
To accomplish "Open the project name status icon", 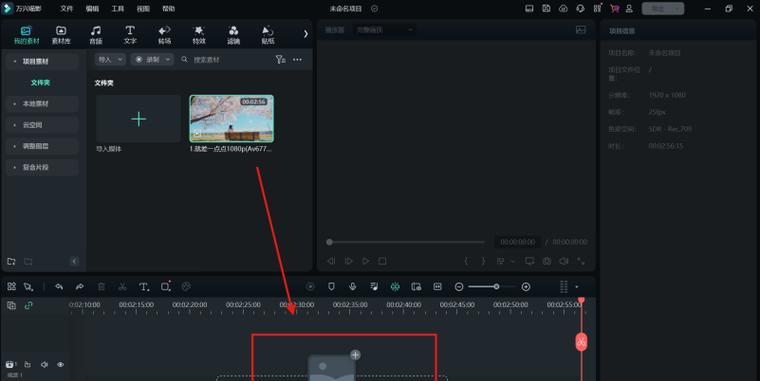I will click(375, 9).
